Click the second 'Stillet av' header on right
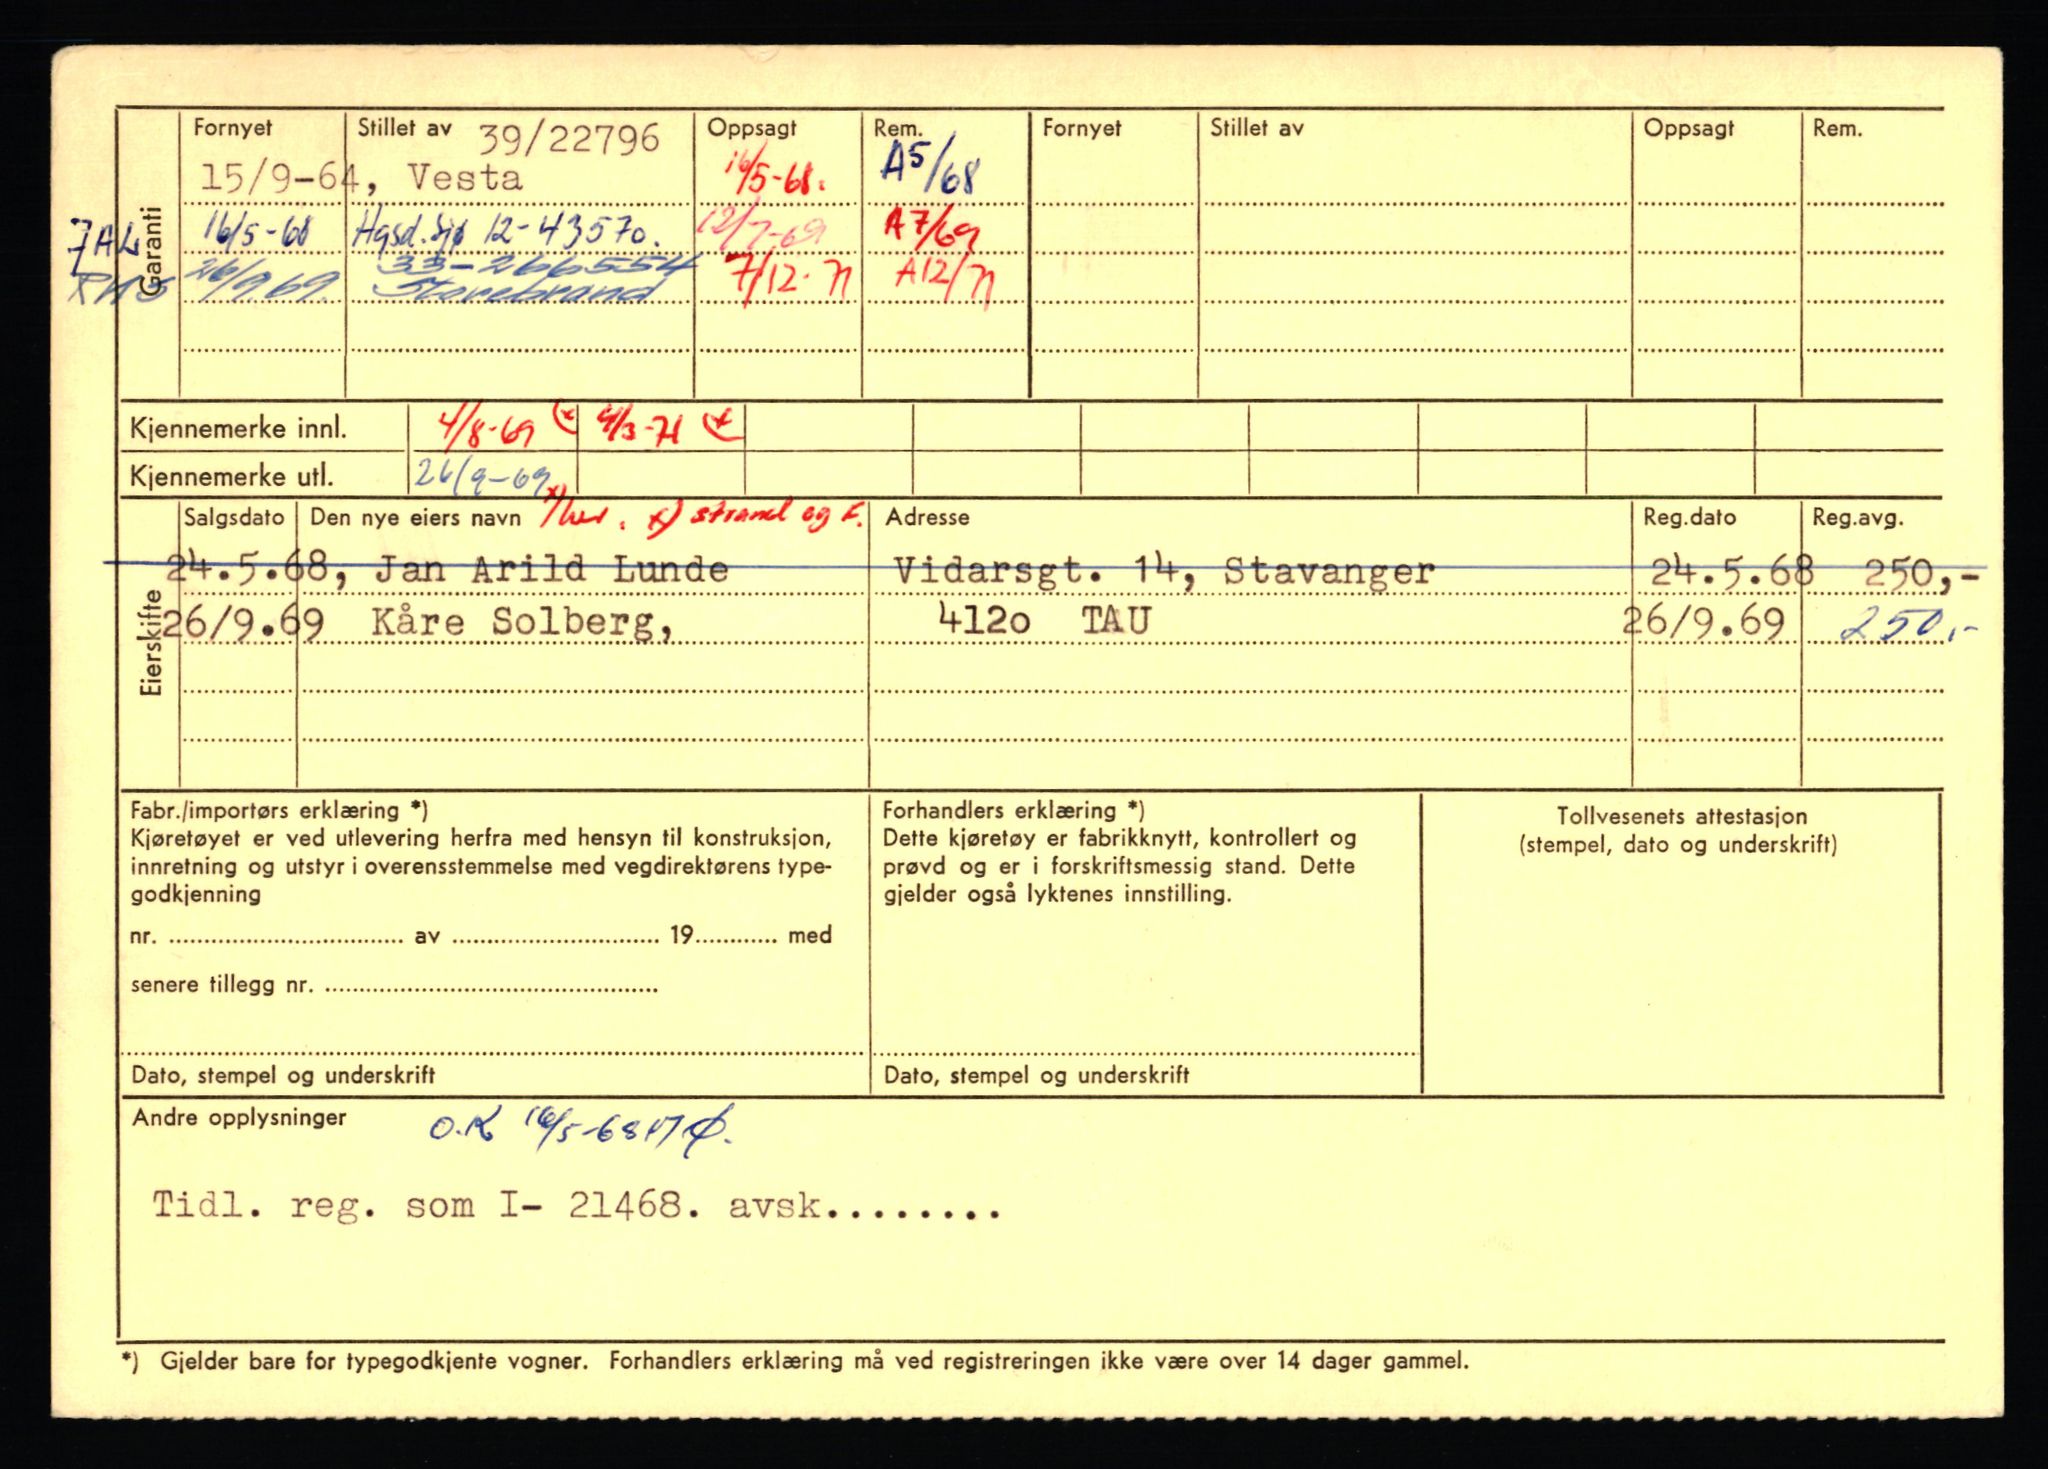The width and height of the screenshot is (2048, 1469). pos(1257,128)
